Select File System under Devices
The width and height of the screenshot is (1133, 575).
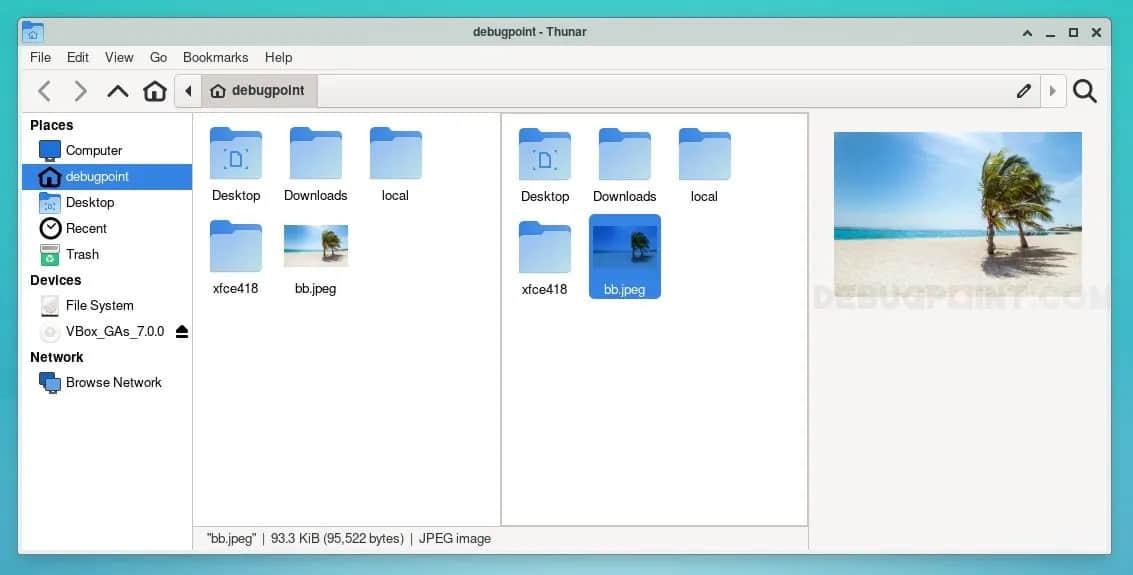(x=99, y=305)
